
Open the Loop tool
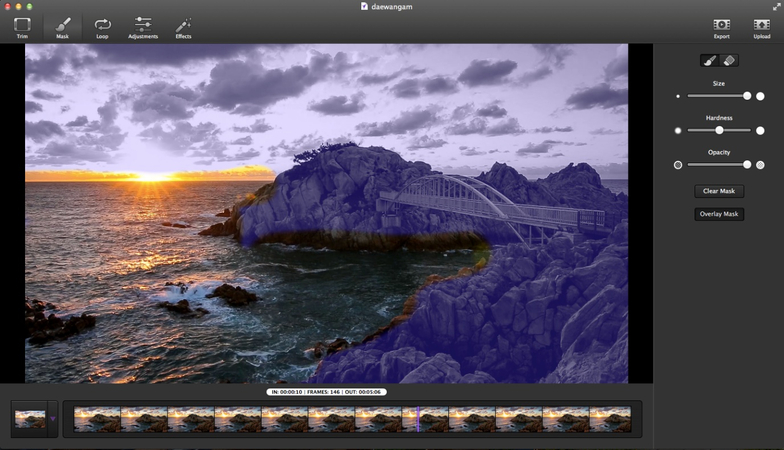102,28
